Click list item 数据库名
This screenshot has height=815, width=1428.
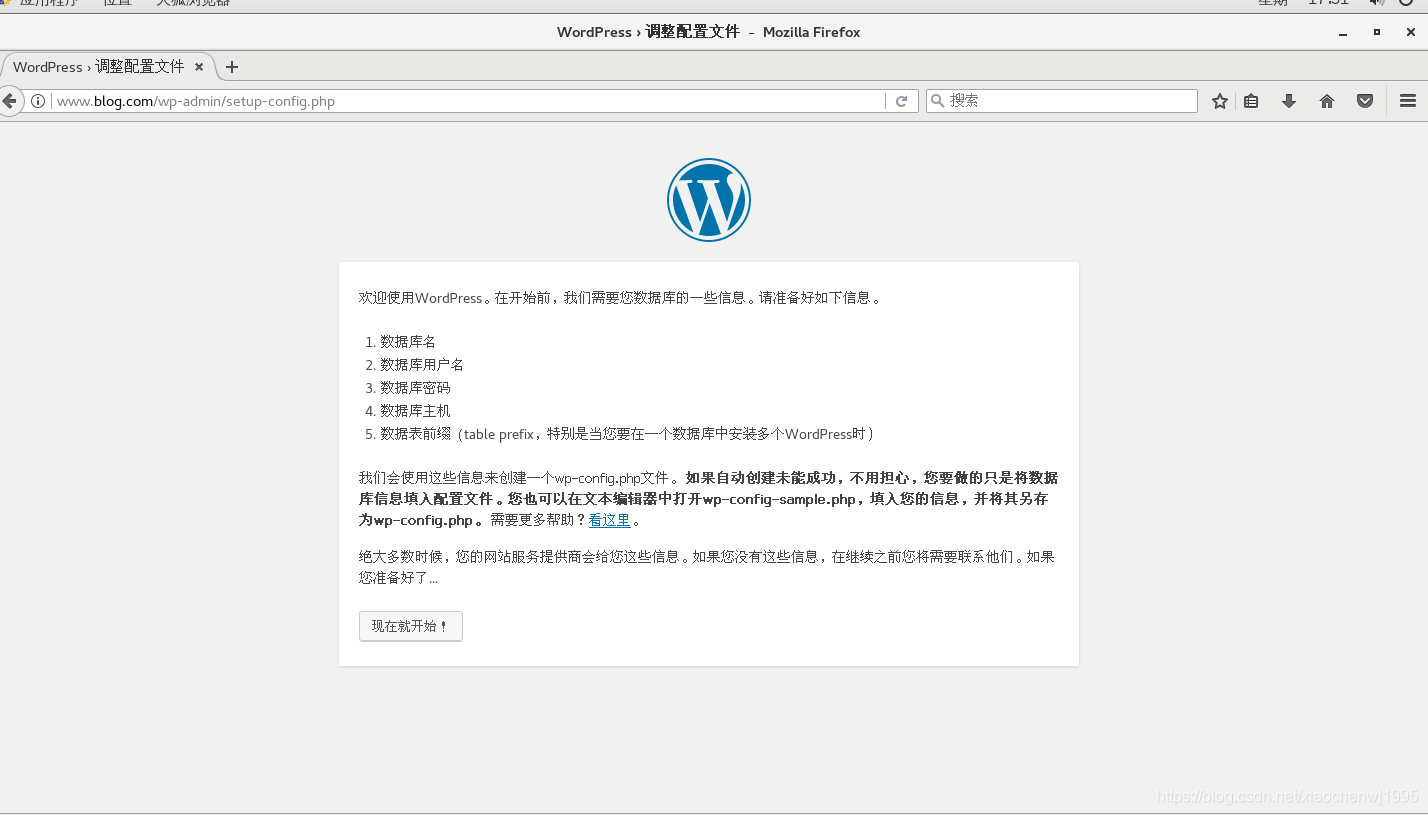(x=408, y=342)
